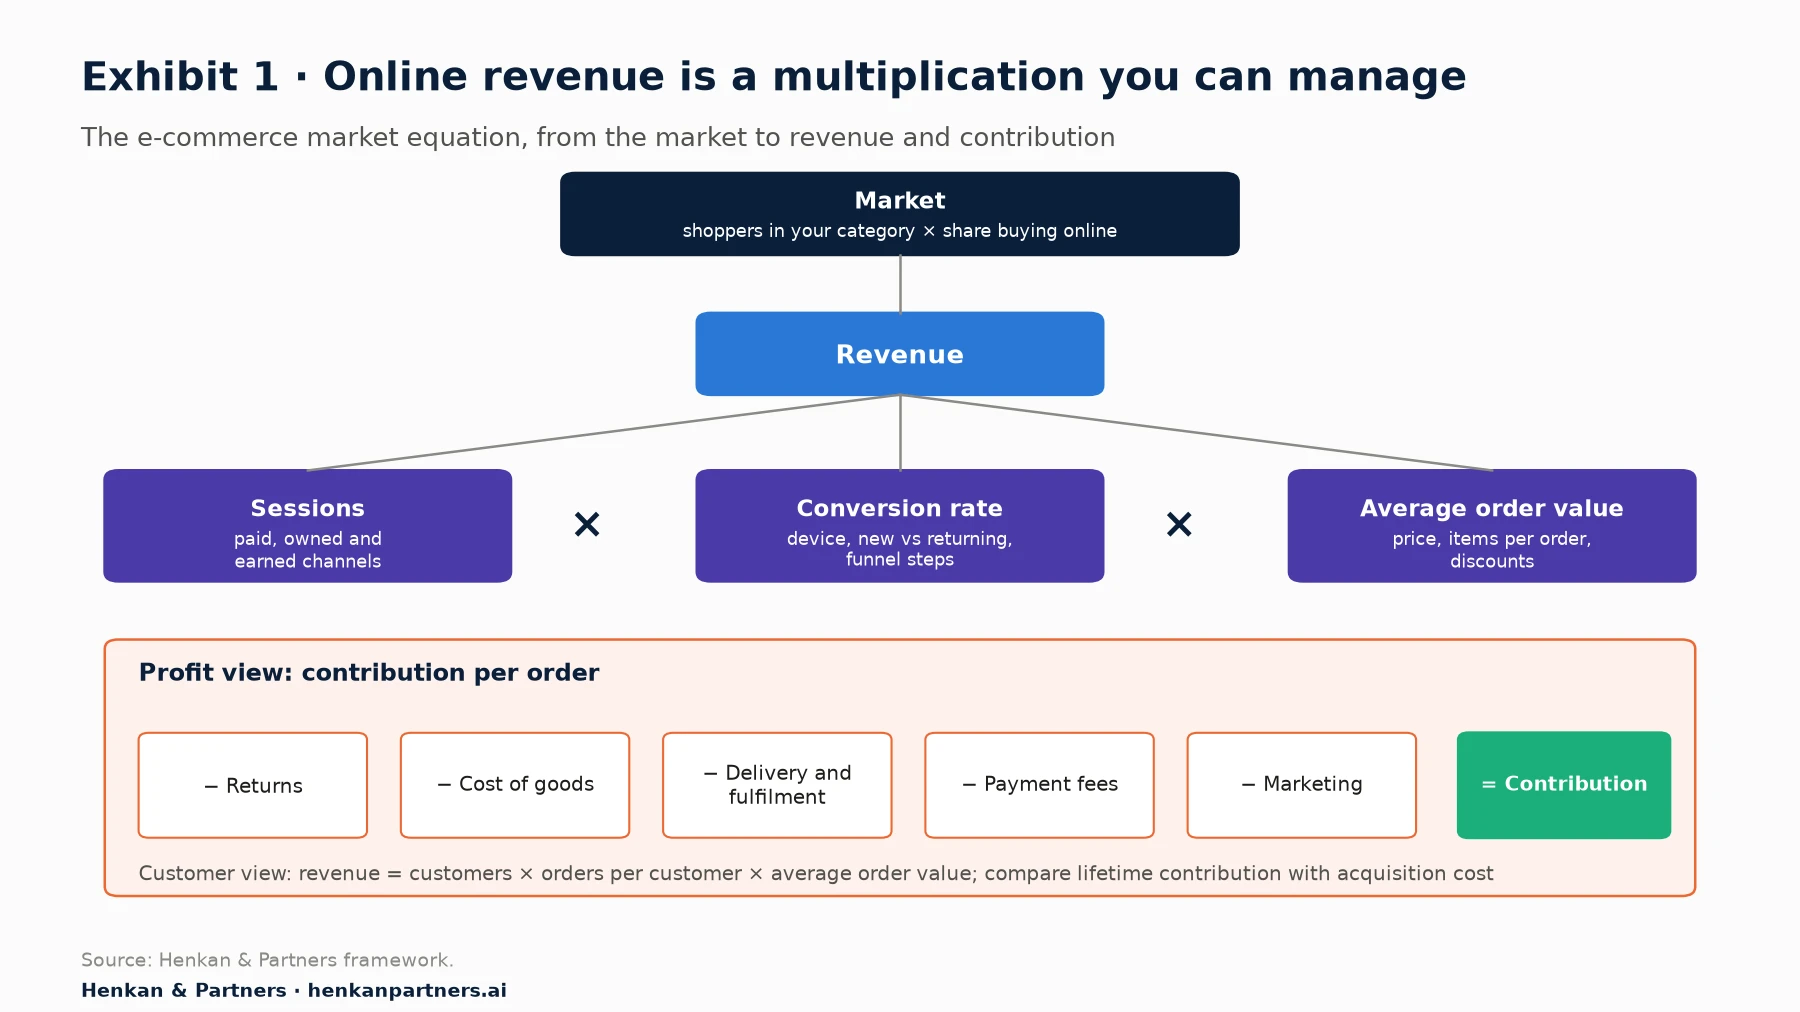1800x1012 pixels.
Task: Select the text 'paid, owned and earned channels'
Action: (x=308, y=550)
